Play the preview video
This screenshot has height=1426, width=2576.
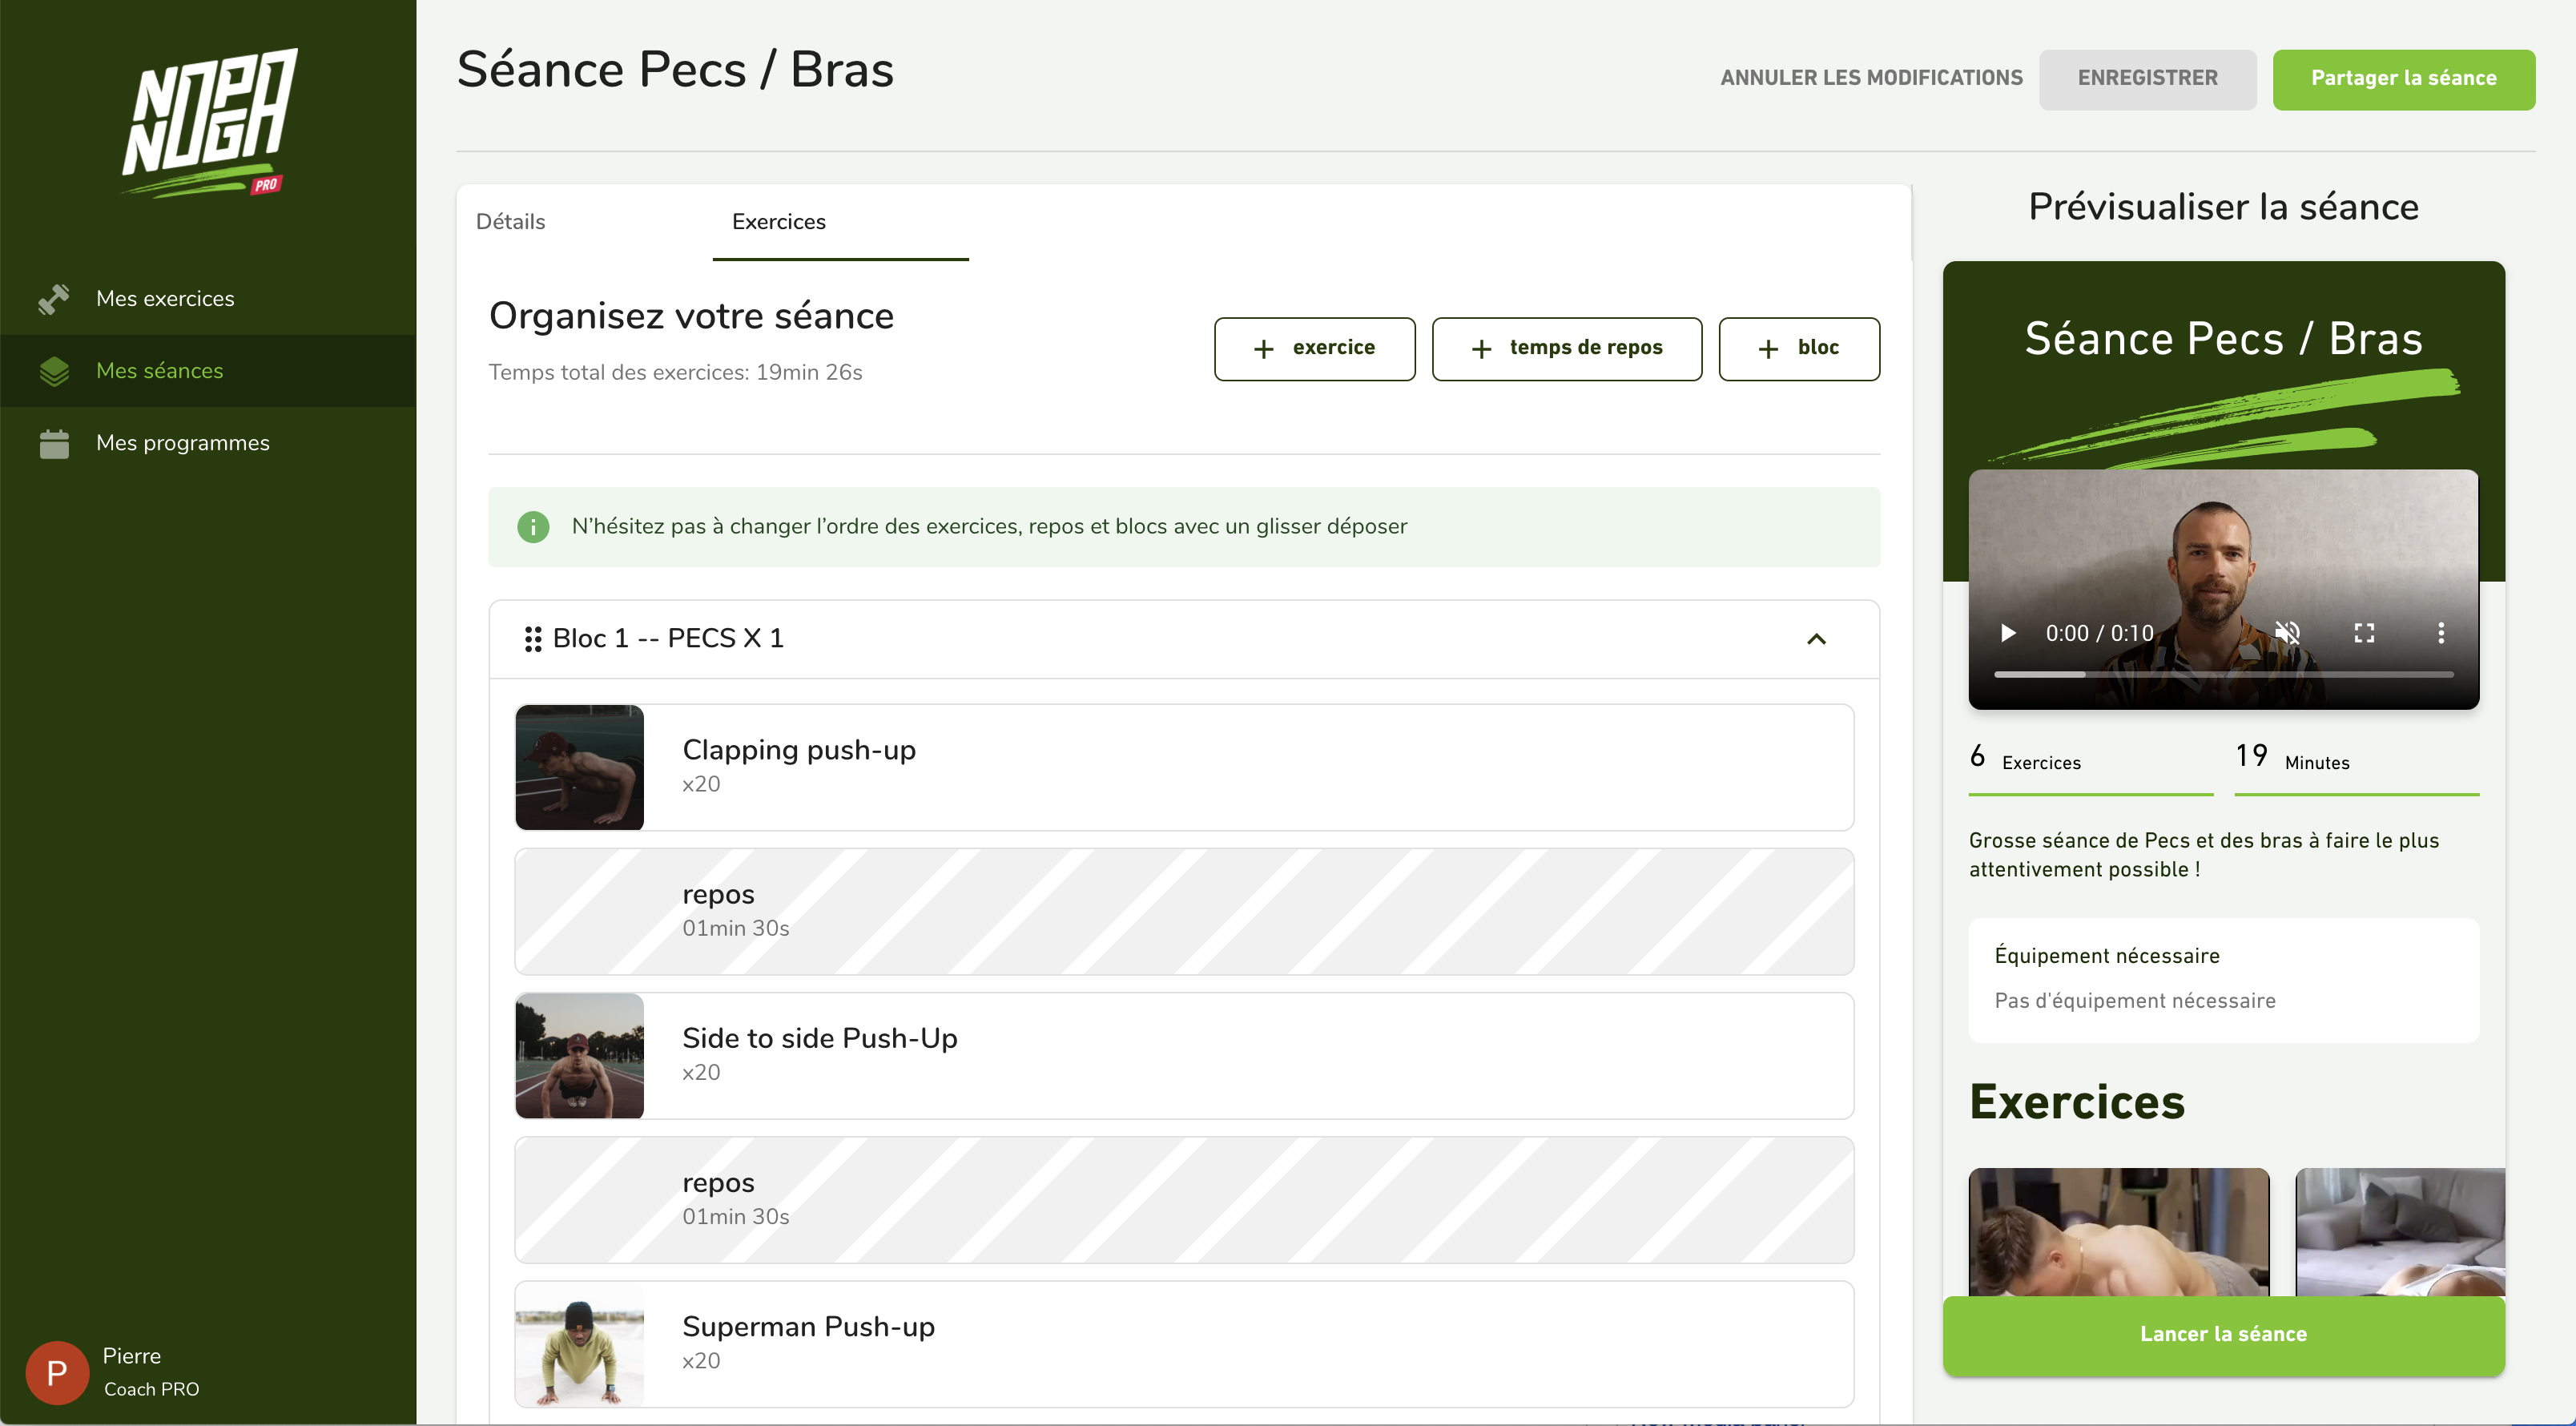(2007, 633)
